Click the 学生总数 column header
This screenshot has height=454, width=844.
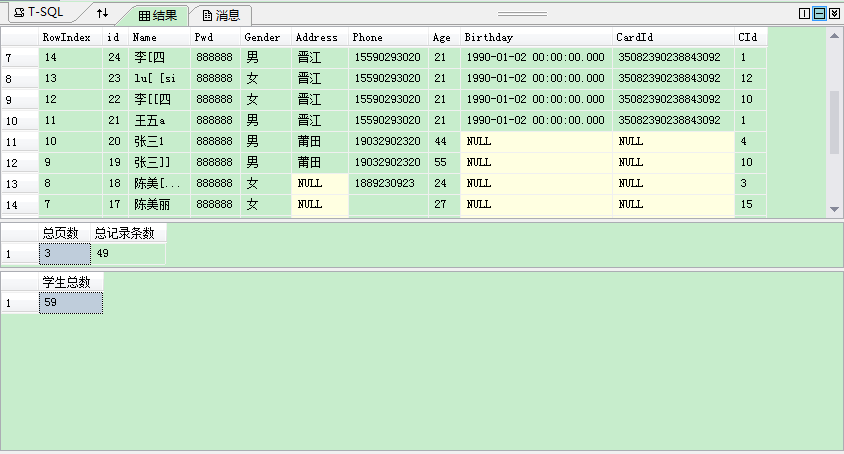click(x=71, y=282)
